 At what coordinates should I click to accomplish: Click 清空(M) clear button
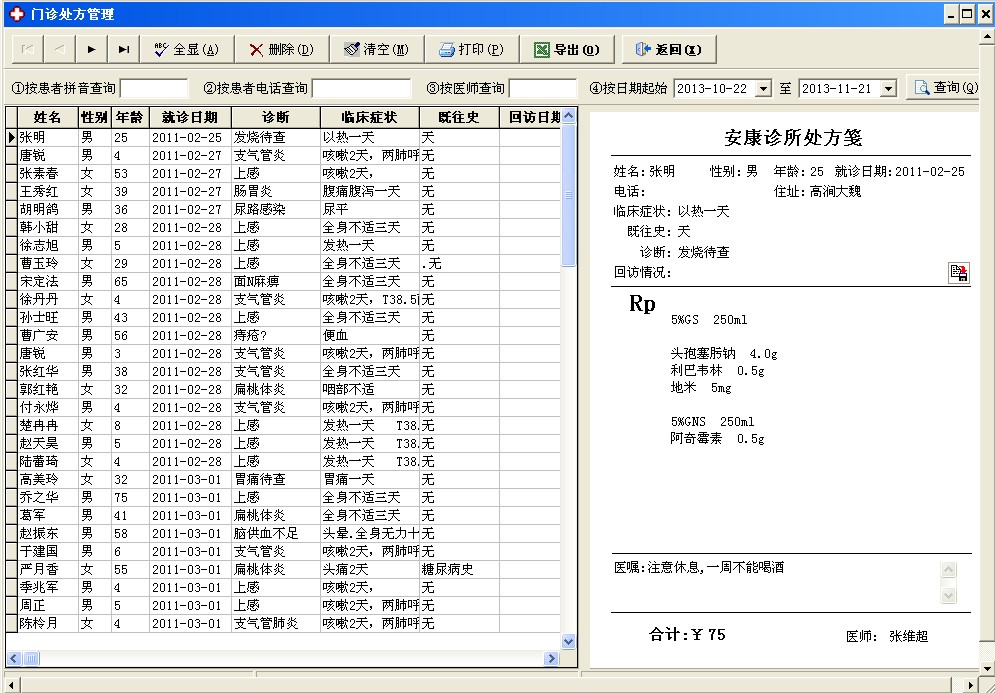377,50
